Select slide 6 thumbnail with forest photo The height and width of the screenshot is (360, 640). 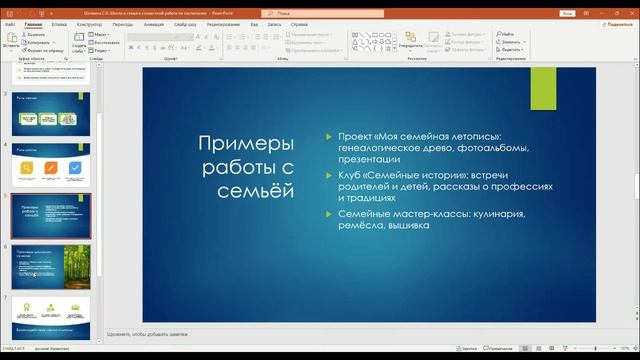point(51,267)
